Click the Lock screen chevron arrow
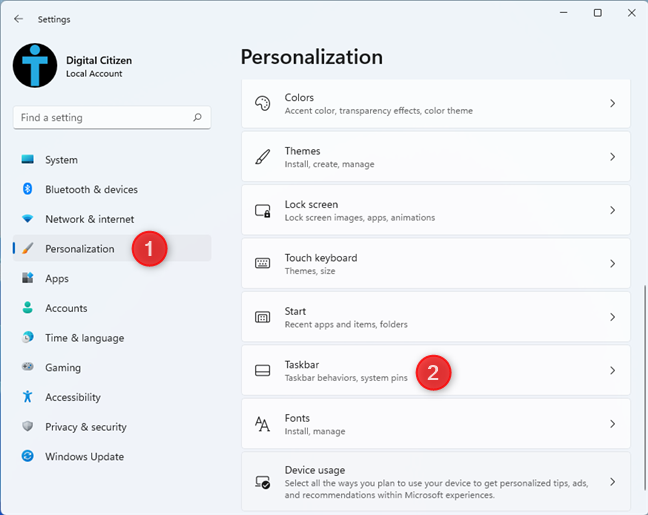Screen dimensions: 648x515 [x=612, y=210]
